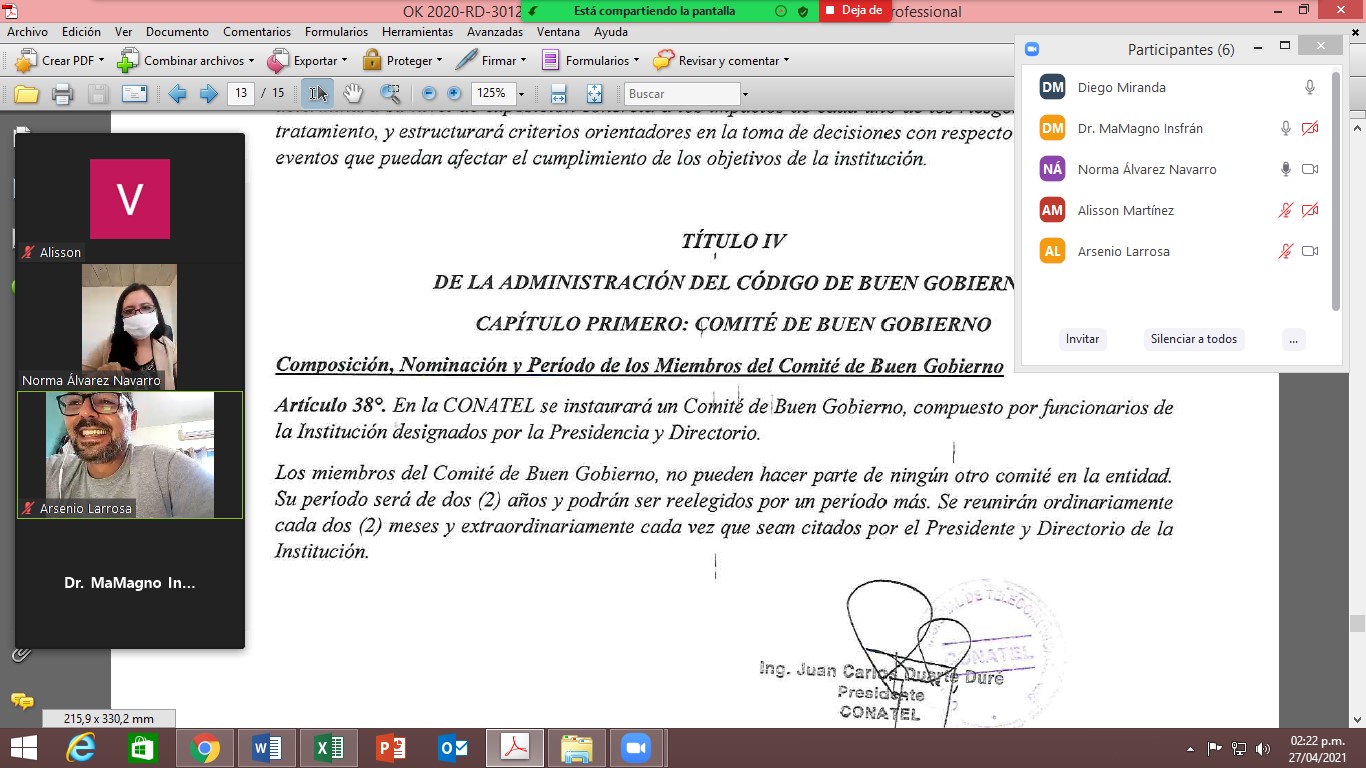The width and height of the screenshot is (1366, 768).
Task: Expand the Exportar dropdown
Action: click(x=344, y=61)
